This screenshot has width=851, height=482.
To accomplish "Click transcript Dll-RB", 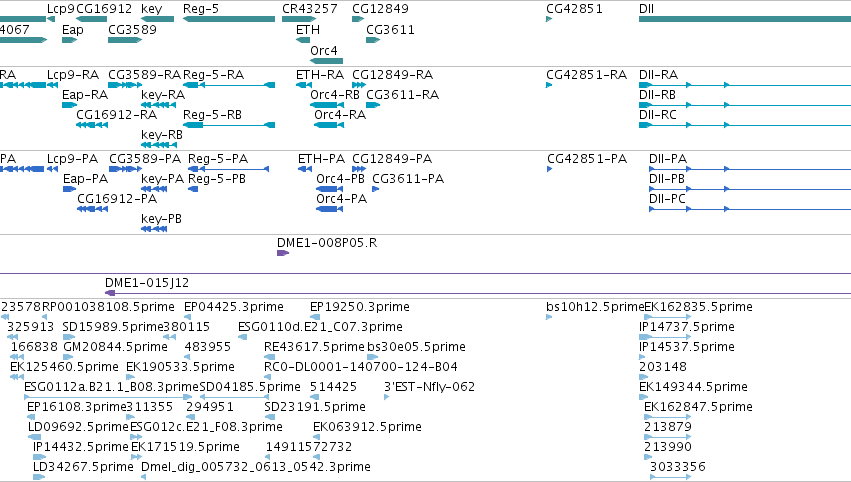I will click(x=657, y=95).
